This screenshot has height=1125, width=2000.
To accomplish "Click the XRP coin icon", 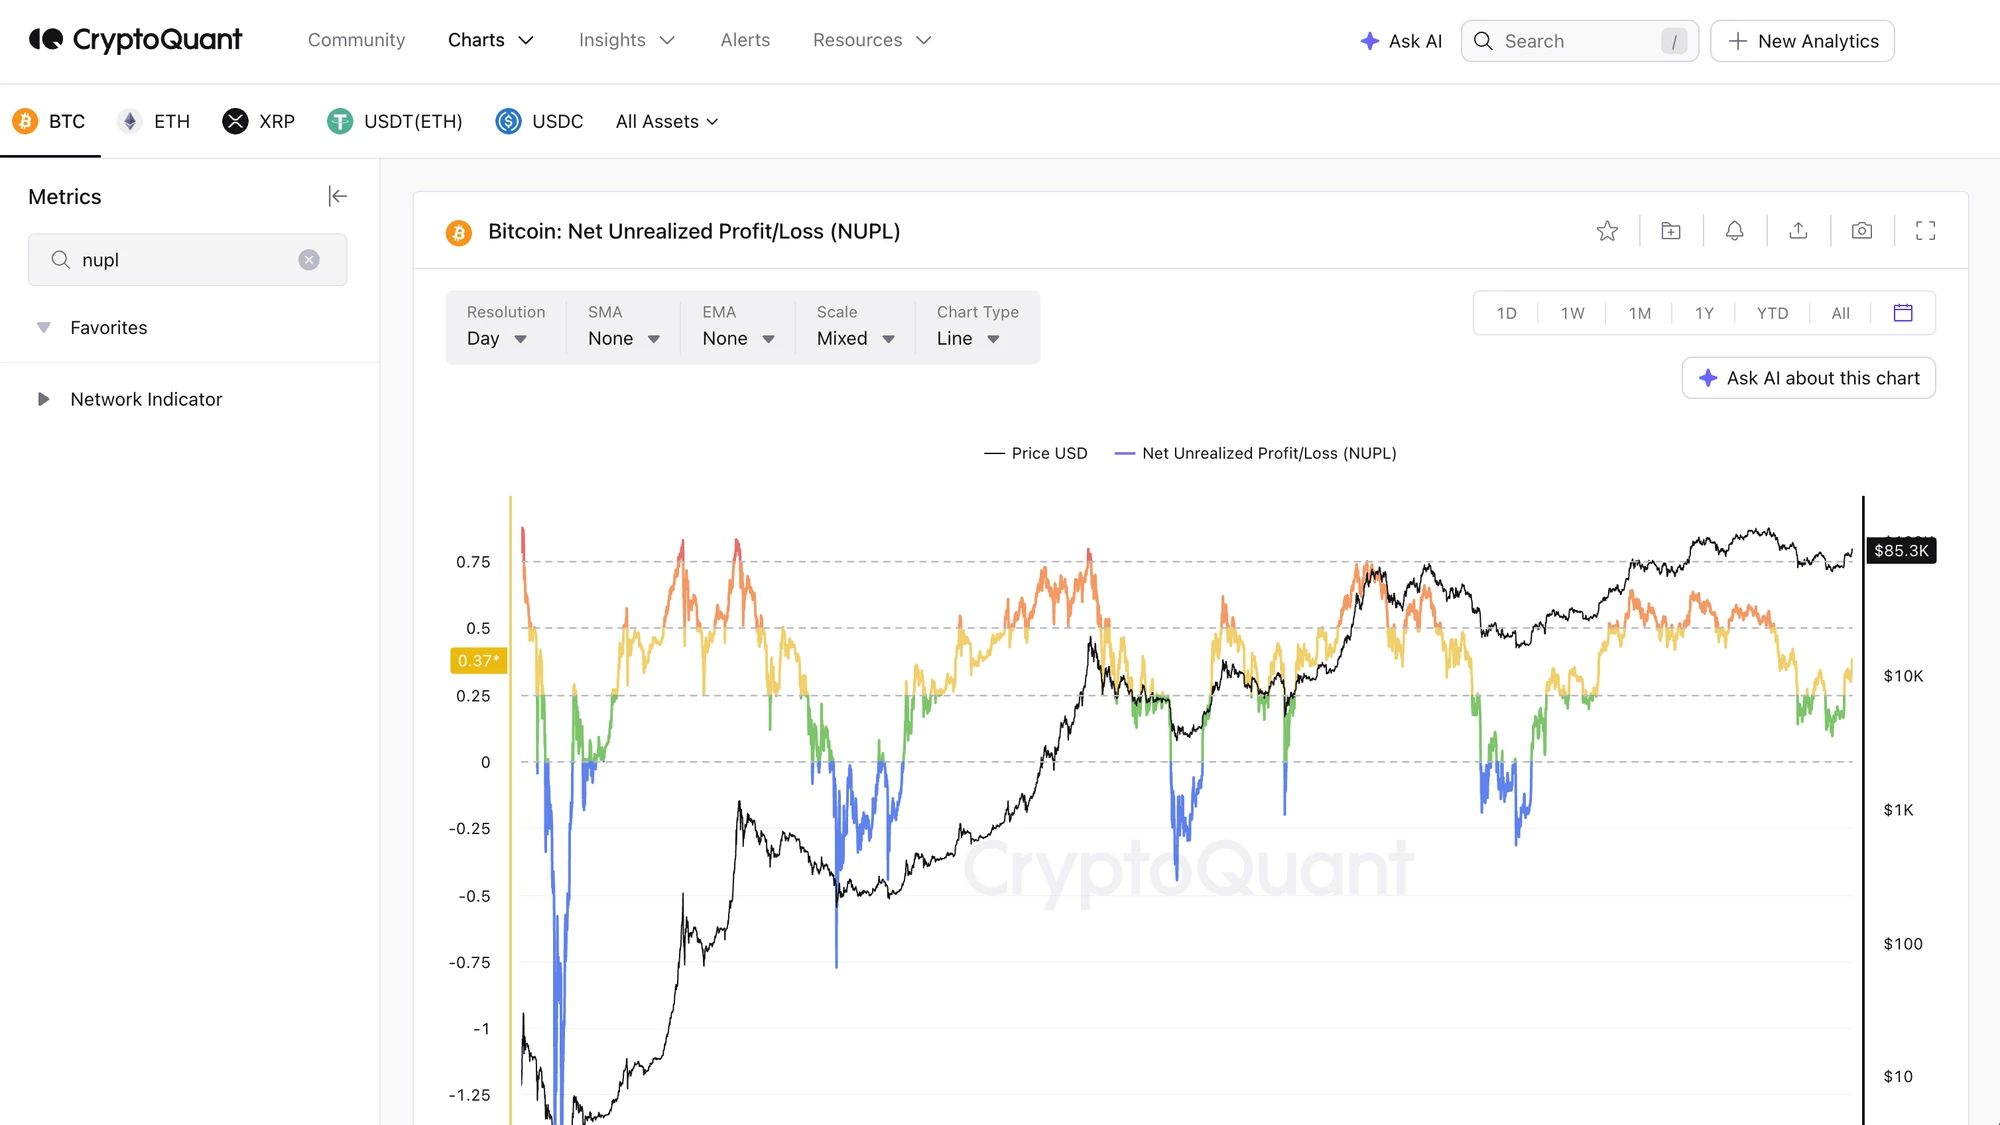I will (235, 121).
